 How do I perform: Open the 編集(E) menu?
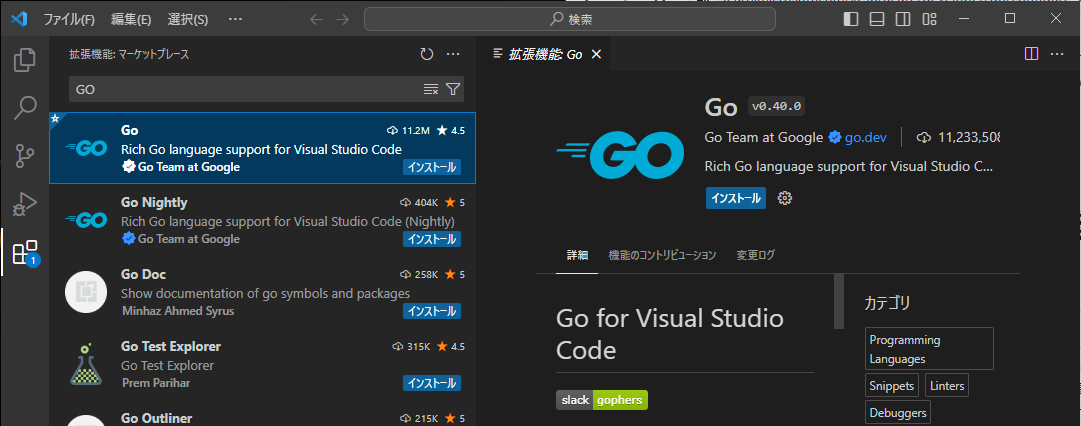(131, 19)
